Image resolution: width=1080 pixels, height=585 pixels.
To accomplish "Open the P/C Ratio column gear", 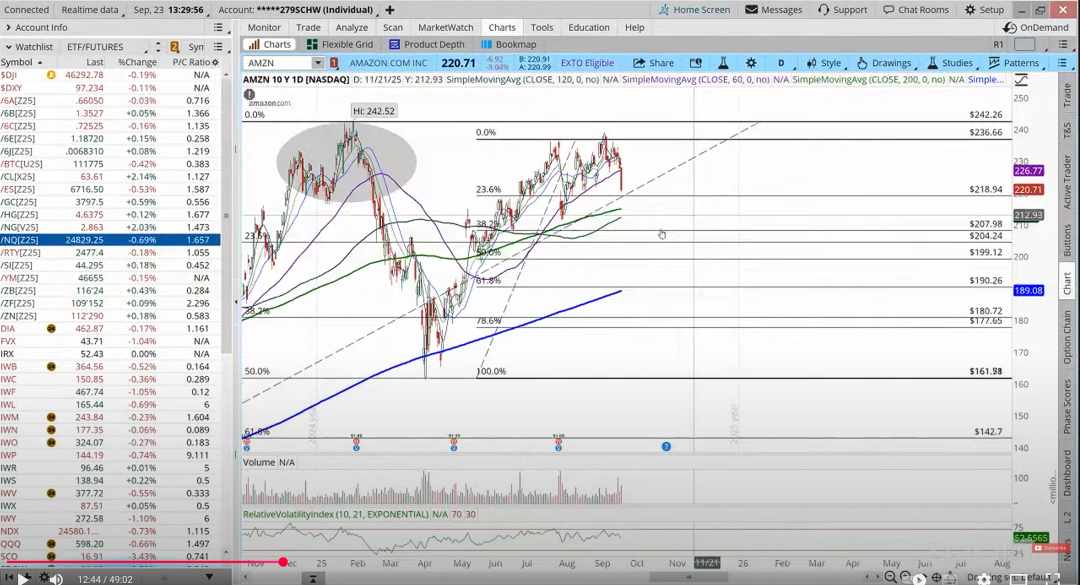I will (x=216, y=62).
